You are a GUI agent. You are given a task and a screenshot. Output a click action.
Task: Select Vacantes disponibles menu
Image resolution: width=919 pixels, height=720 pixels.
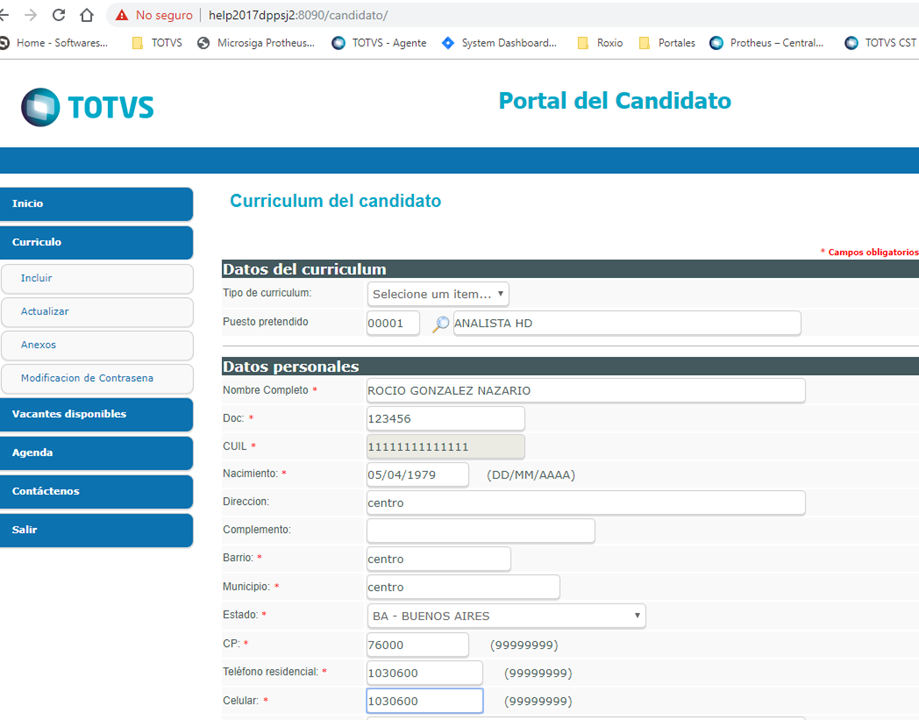click(96, 415)
